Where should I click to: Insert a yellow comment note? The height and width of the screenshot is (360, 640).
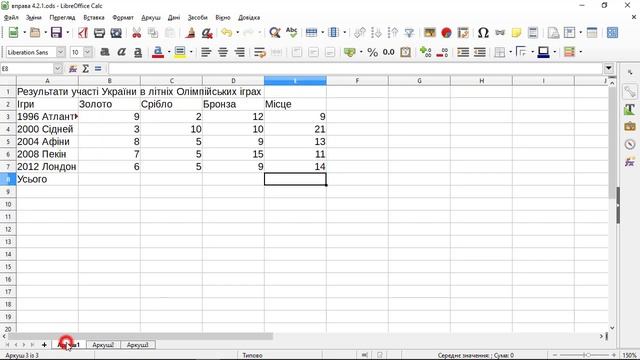(x=516, y=33)
